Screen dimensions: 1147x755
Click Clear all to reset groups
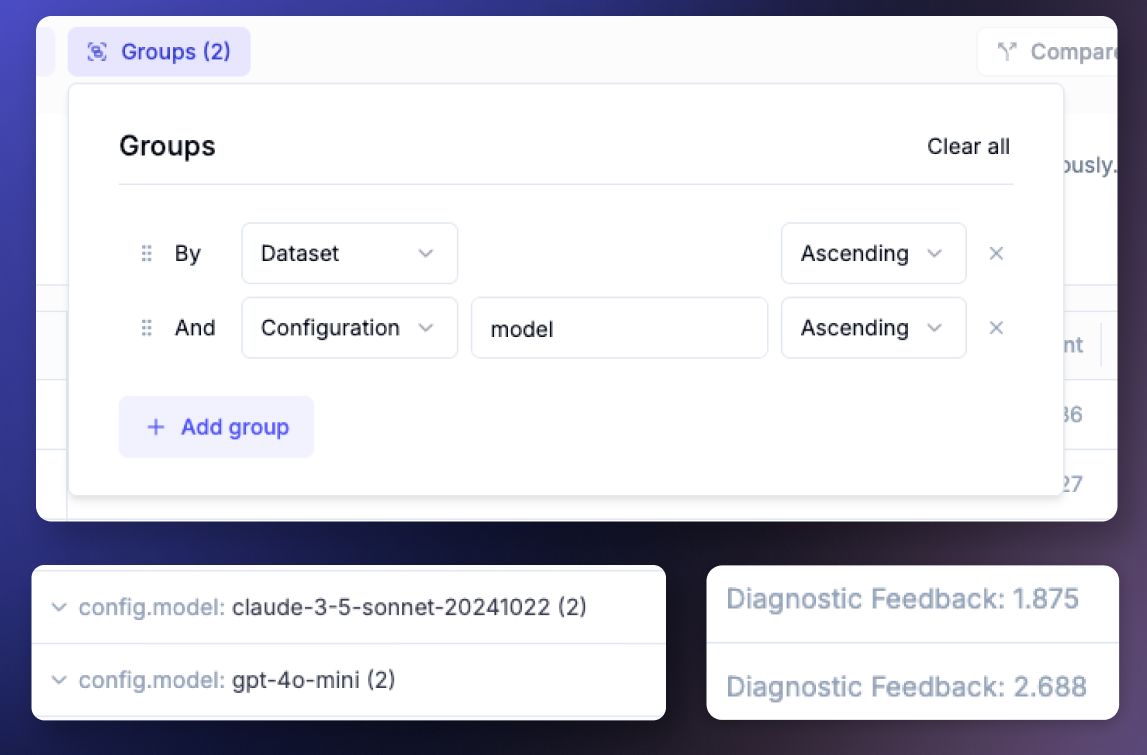968,146
